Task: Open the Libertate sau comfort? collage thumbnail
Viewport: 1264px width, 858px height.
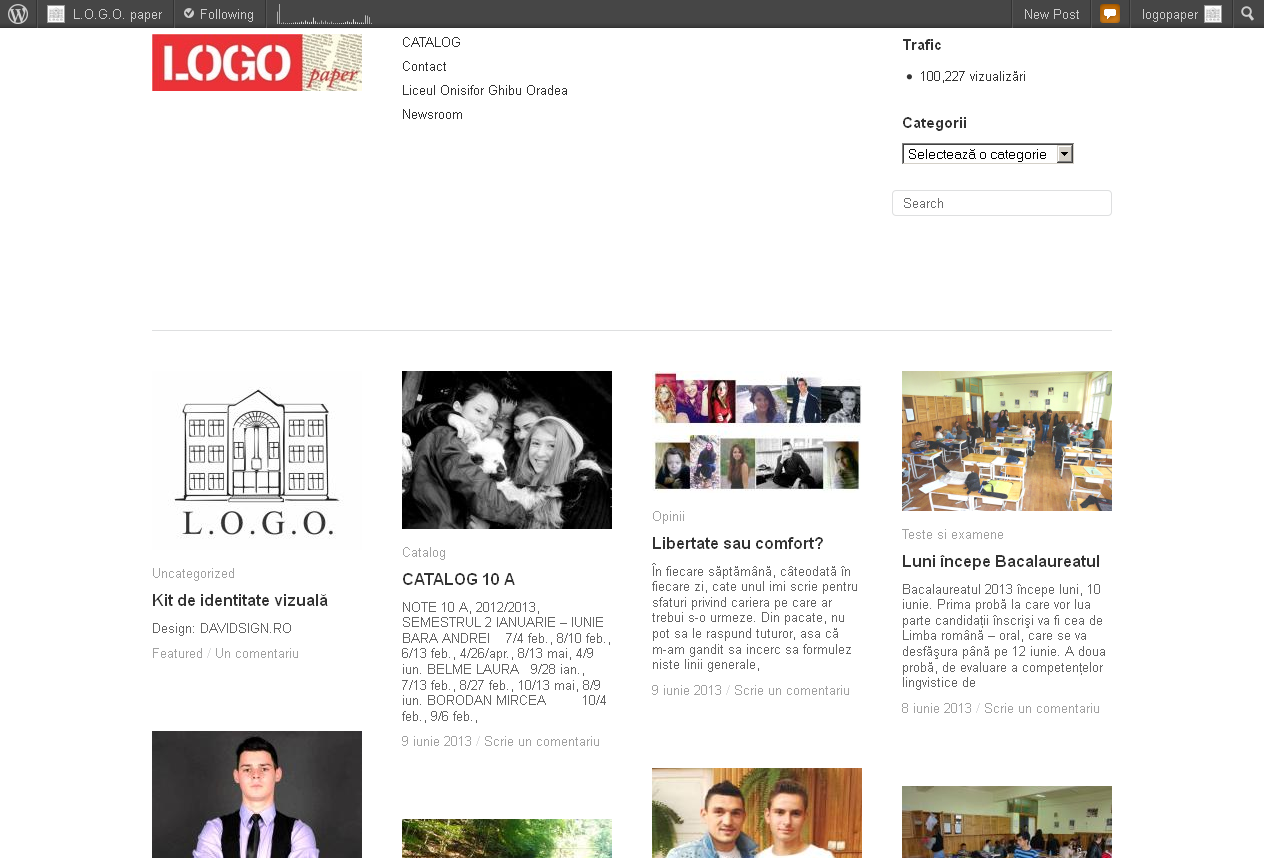Action: click(x=757, y=431)
